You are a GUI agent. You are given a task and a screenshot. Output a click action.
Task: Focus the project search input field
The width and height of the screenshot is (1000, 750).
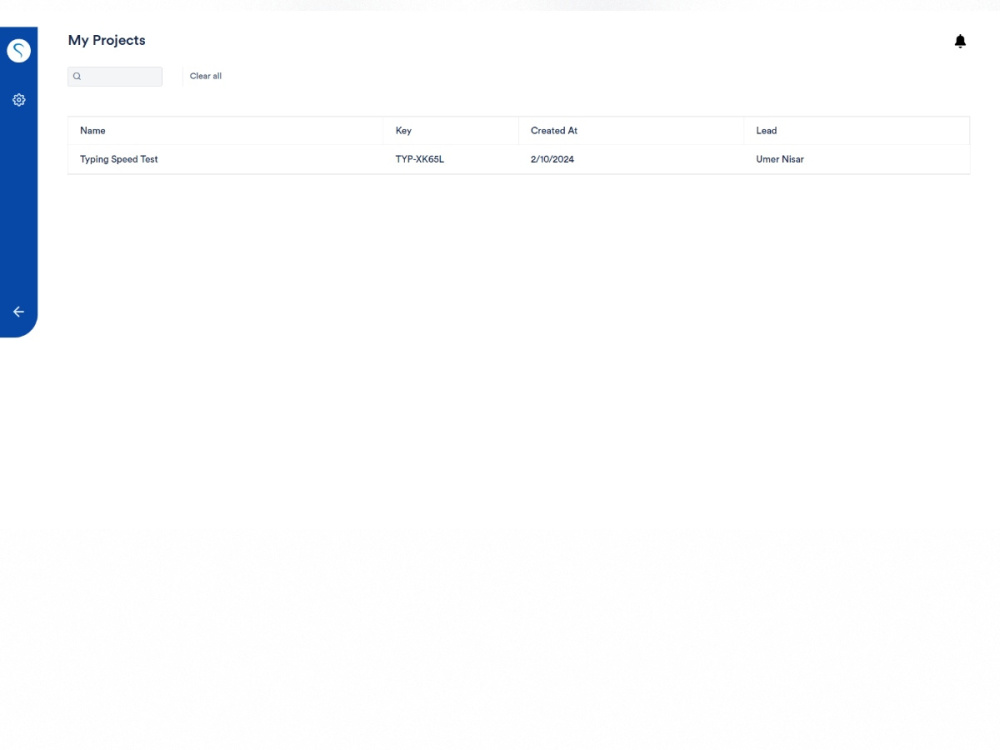click(115, 77)
